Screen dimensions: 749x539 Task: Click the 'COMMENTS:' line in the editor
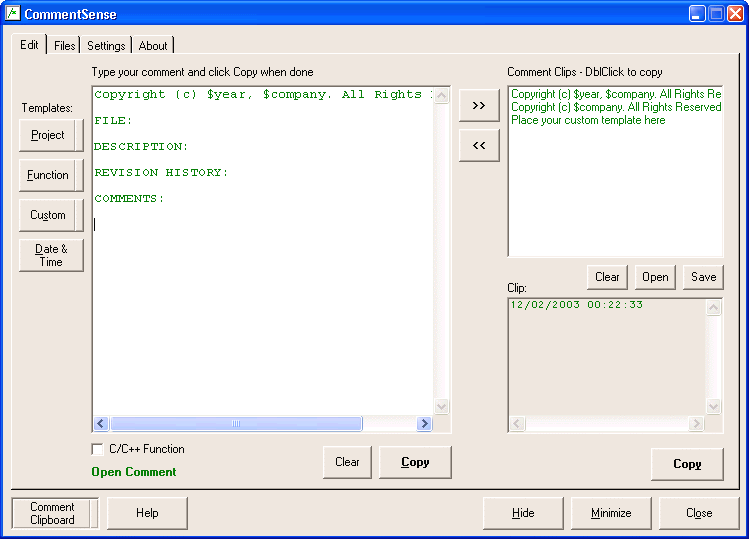pyautogui.click(x=129, y=198)
